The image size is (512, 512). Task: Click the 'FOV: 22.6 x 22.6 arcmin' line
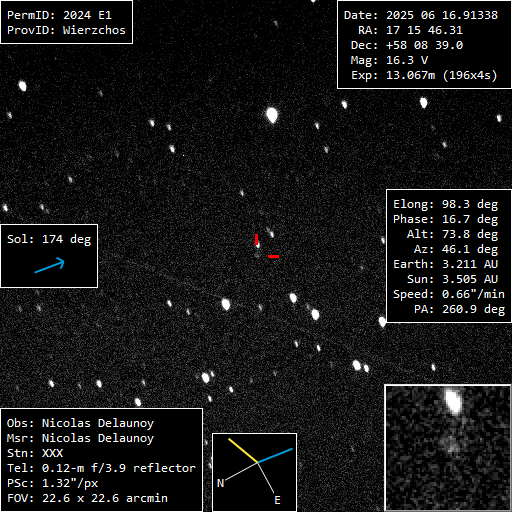pyautogui.click(x=87, y=498)
